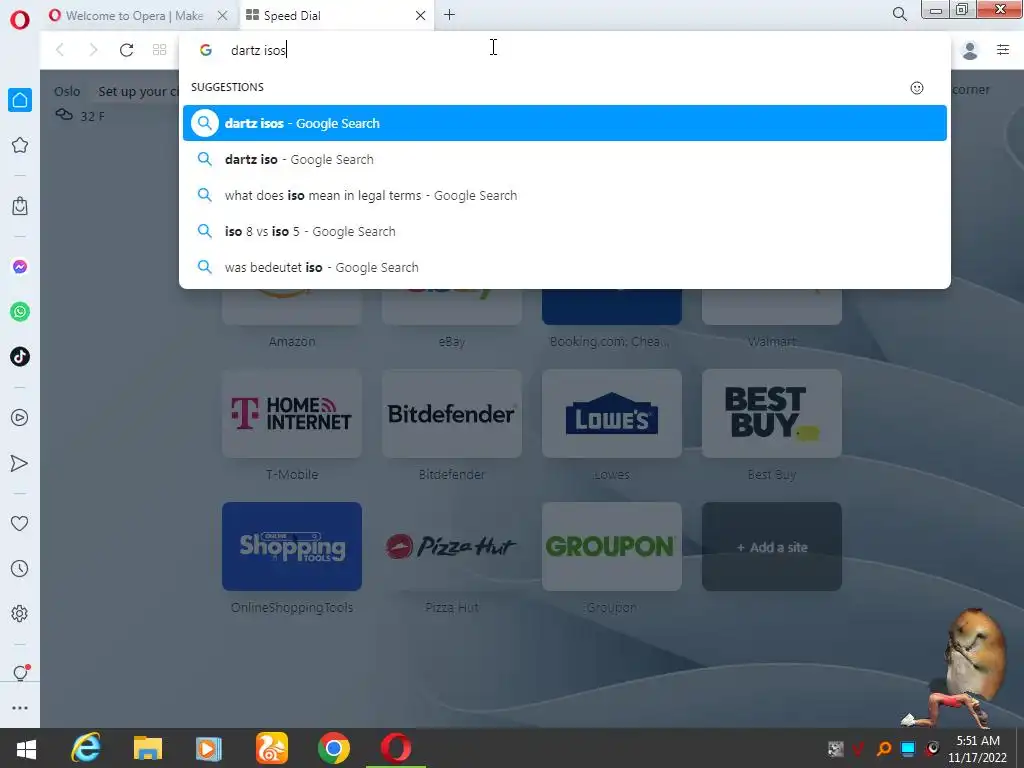The image size is (1024, 768).
Task: Open the Player sidebar icon
Action: tap(20, 417)
